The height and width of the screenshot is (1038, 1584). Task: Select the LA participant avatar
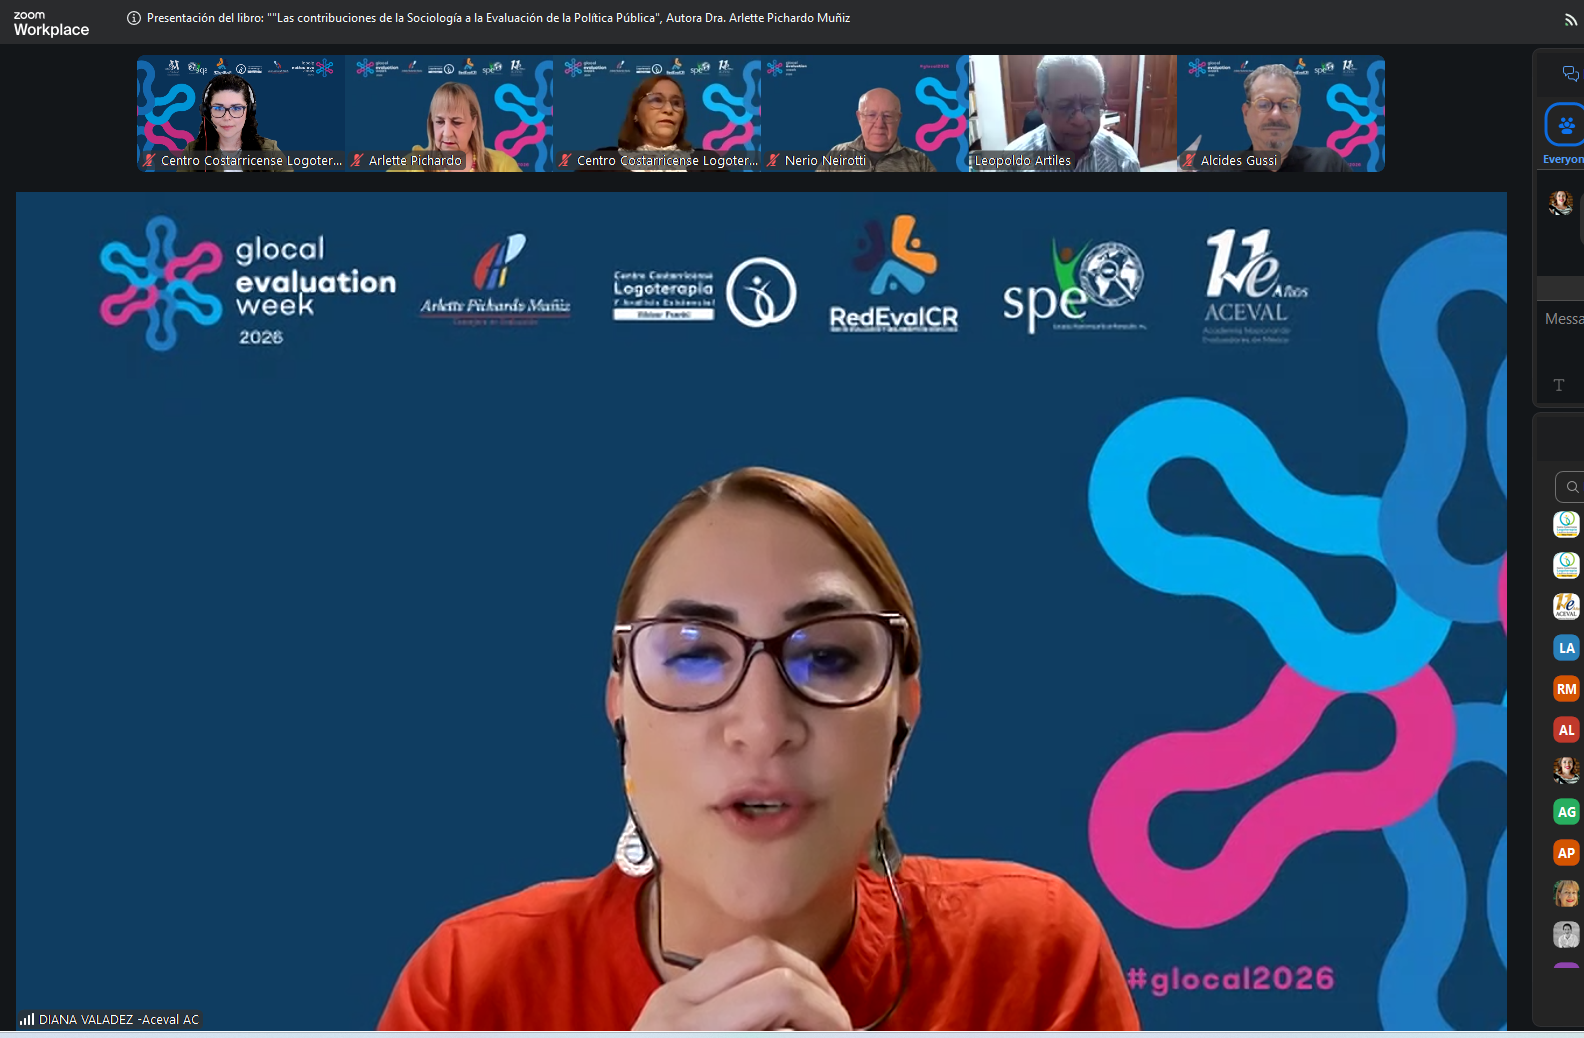click(1566, 648)
